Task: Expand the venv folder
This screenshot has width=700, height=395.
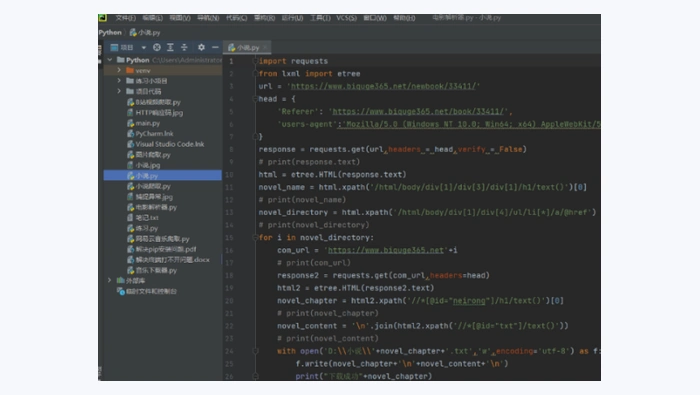Action: pyautogui.click(x=119, y=71)
